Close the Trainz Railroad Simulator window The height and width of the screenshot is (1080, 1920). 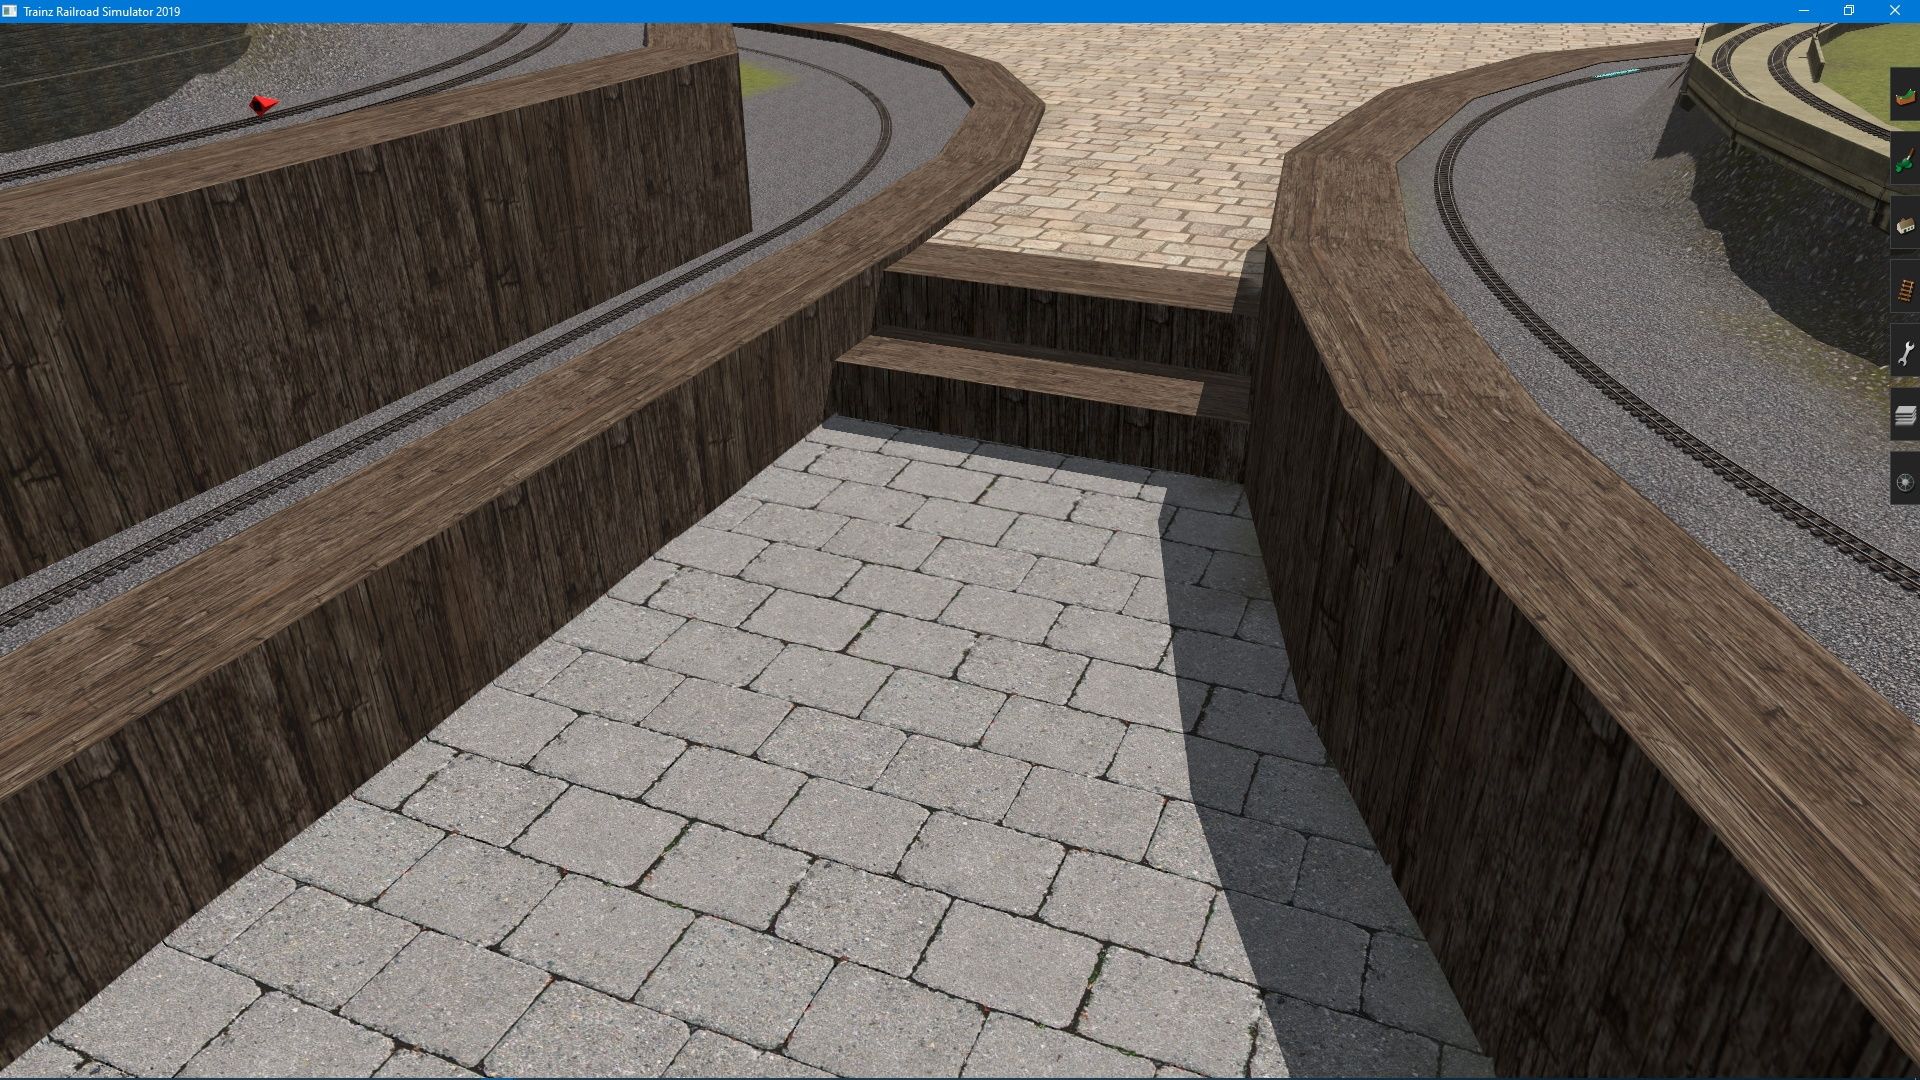click(1894, 11)
